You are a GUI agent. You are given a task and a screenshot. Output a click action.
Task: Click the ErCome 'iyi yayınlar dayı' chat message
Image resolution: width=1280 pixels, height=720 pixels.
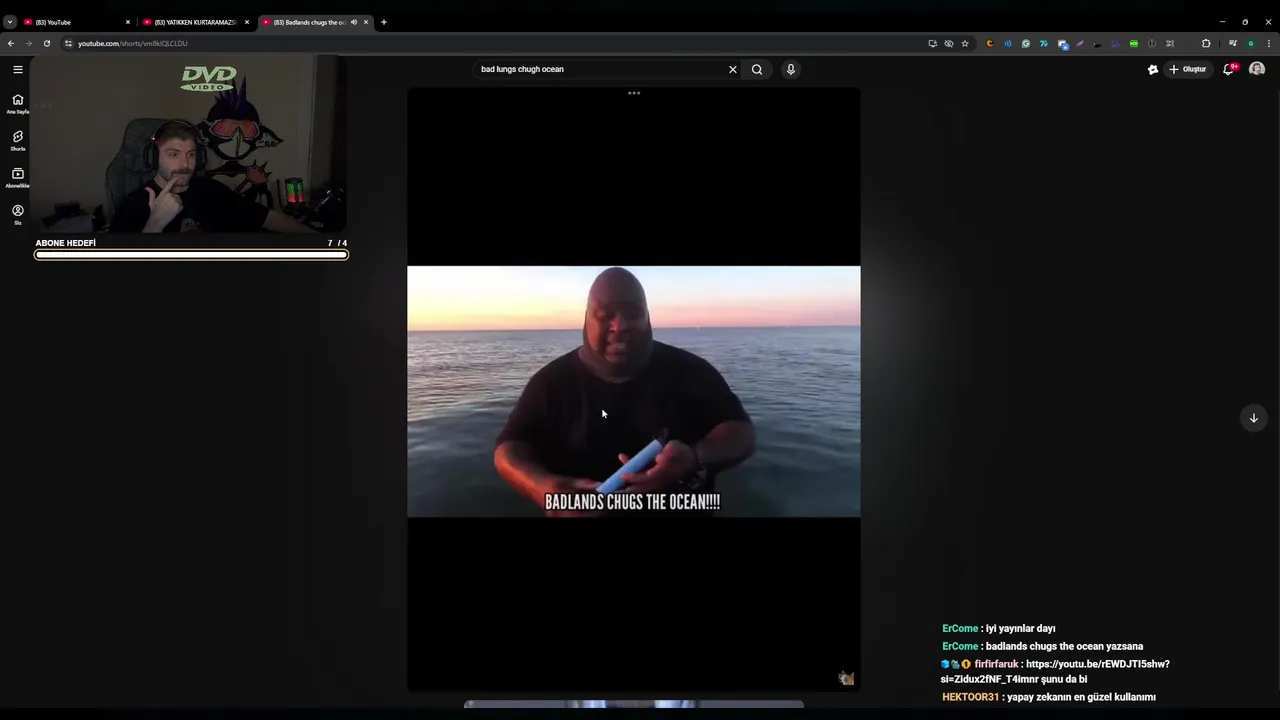pos(999,628)
